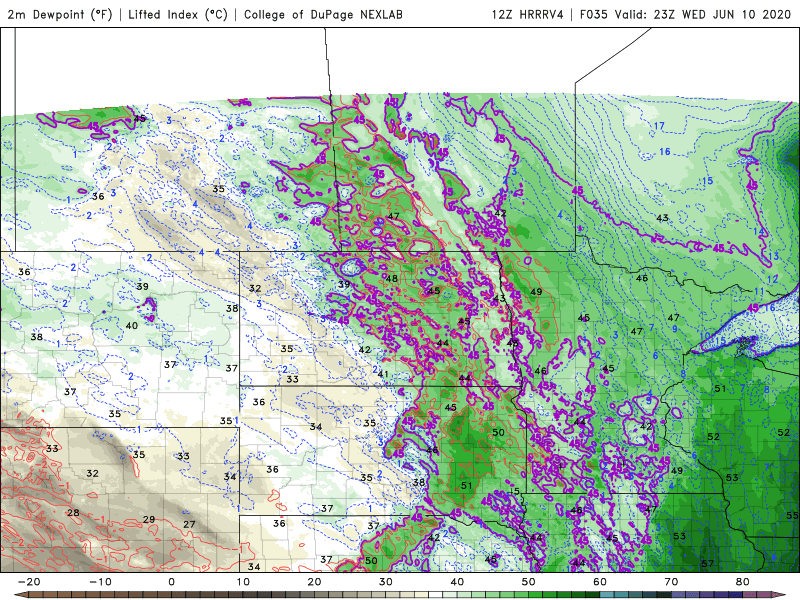Click the 20 label on the color scale
The height and width of the screenshot is (600, 800).
click(x=314, y=582)
